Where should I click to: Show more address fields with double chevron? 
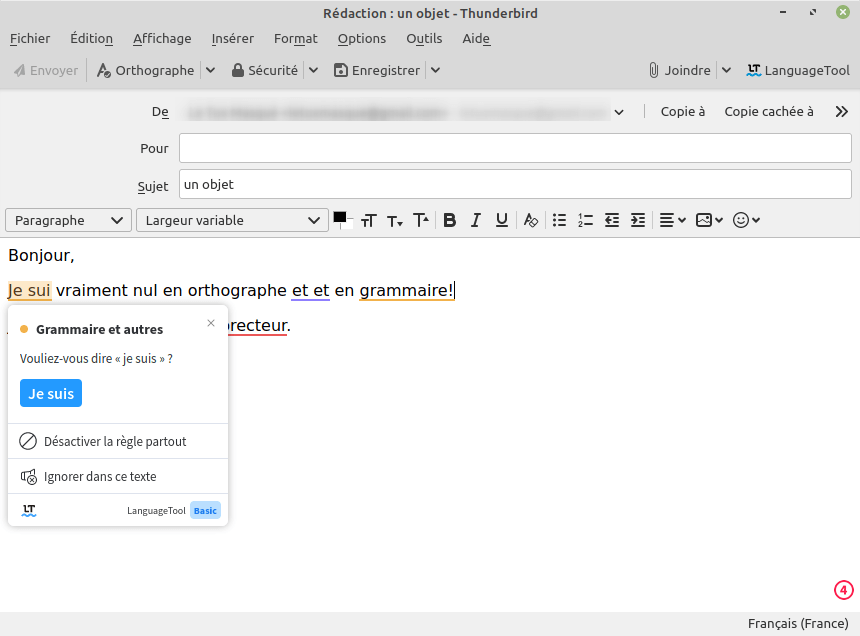pos(841,112)
